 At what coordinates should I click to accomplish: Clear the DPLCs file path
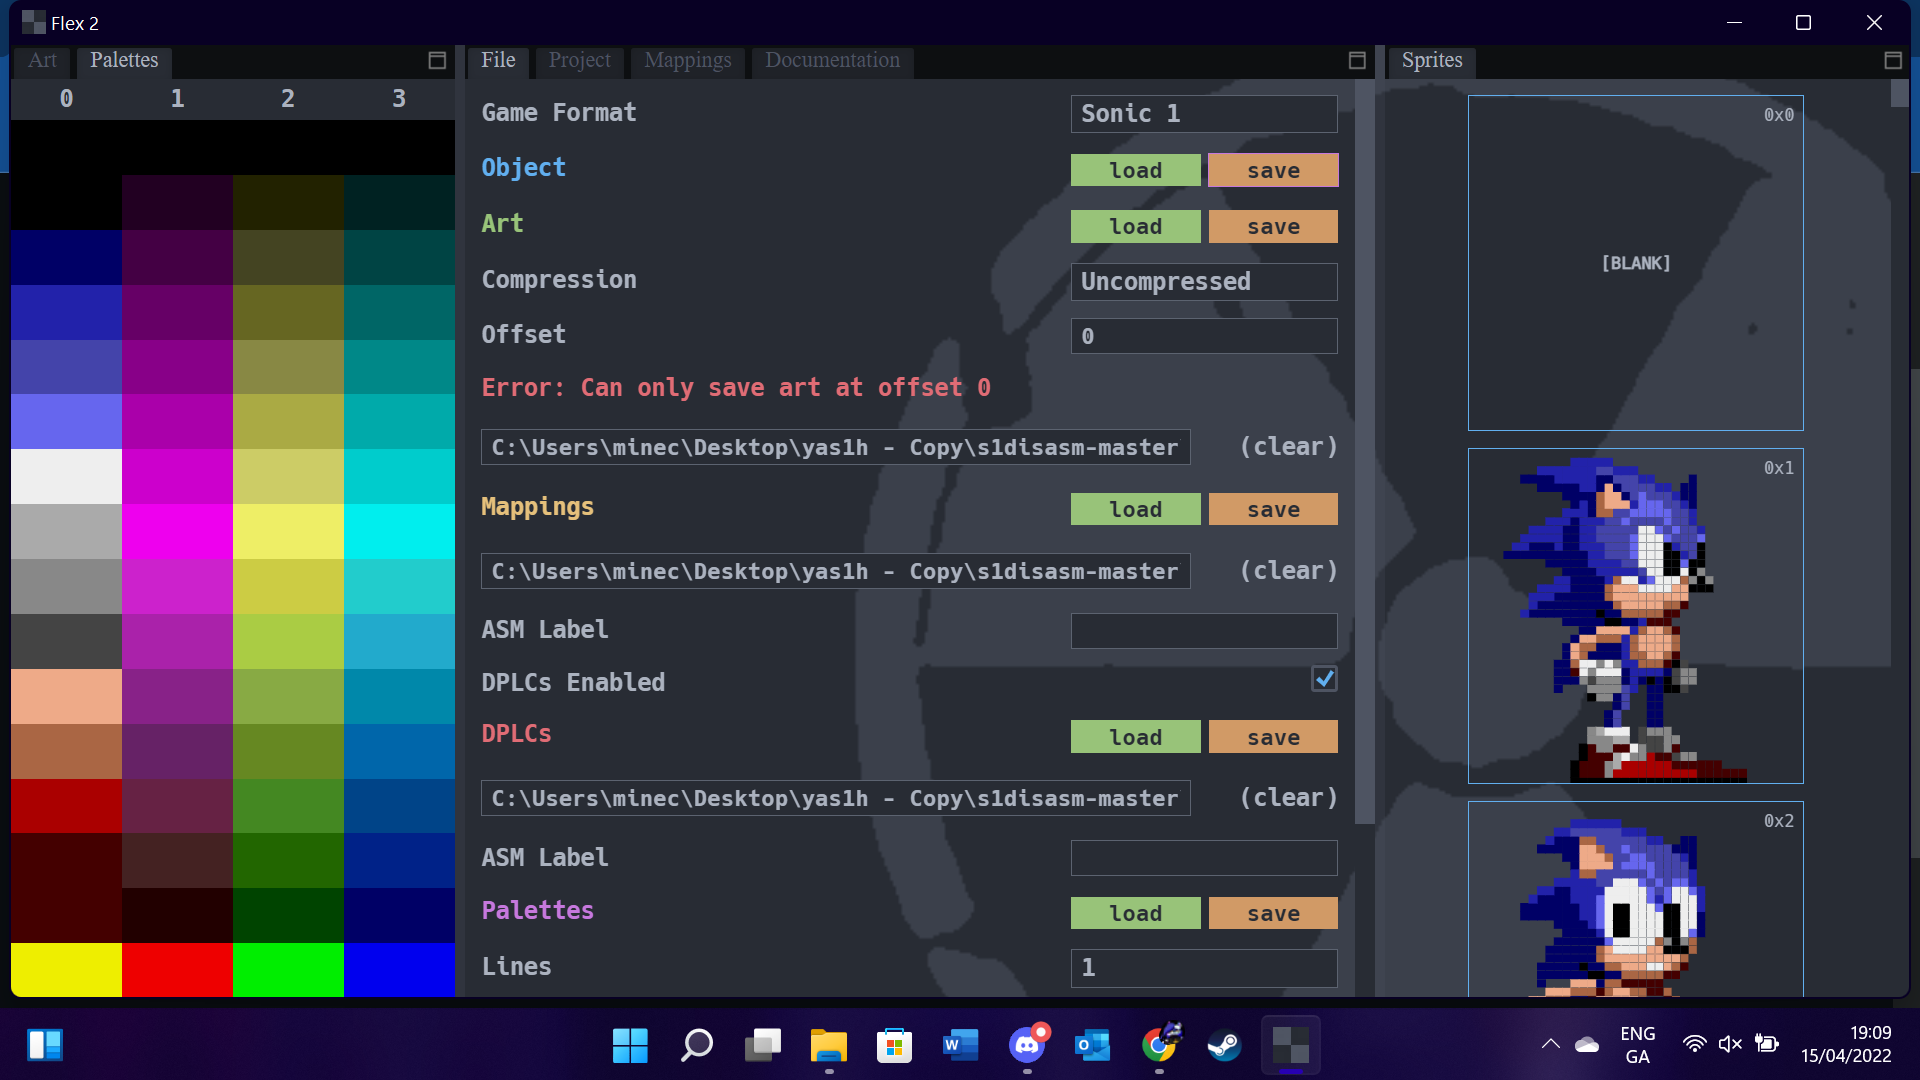pos(1288,798)
